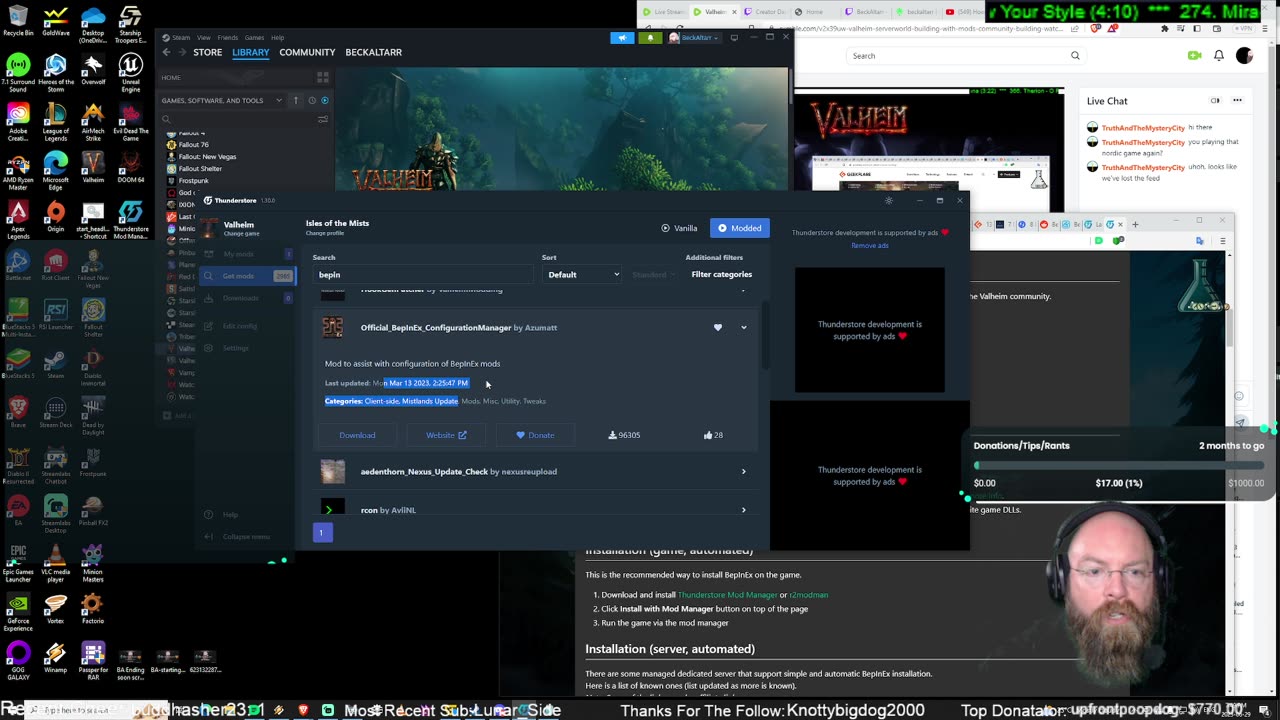Open STORE tab in Steam window

pos(207,52)
